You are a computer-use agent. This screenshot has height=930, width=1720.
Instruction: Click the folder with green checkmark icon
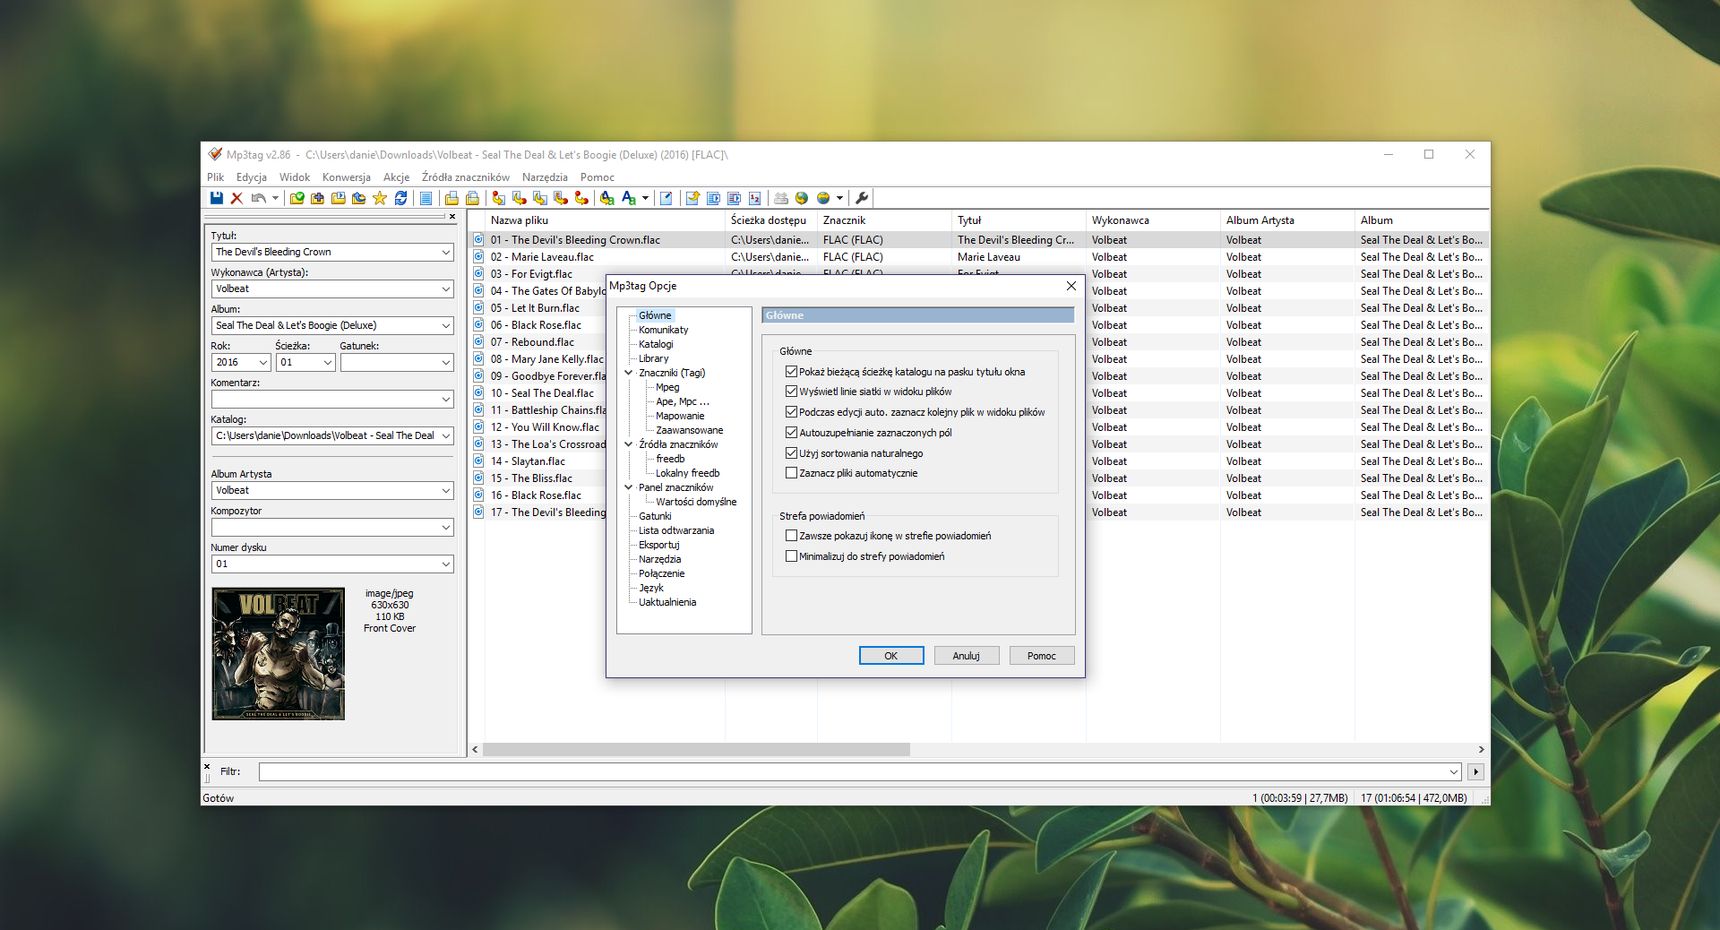[297, 198]
